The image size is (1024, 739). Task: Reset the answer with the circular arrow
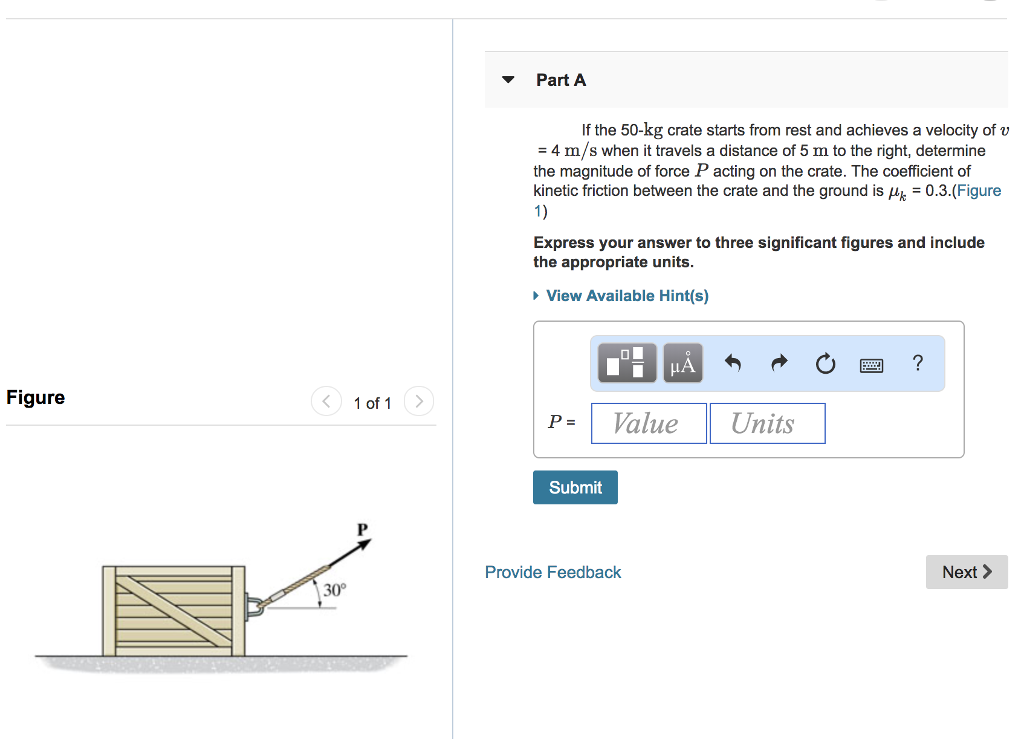point(825,363)
